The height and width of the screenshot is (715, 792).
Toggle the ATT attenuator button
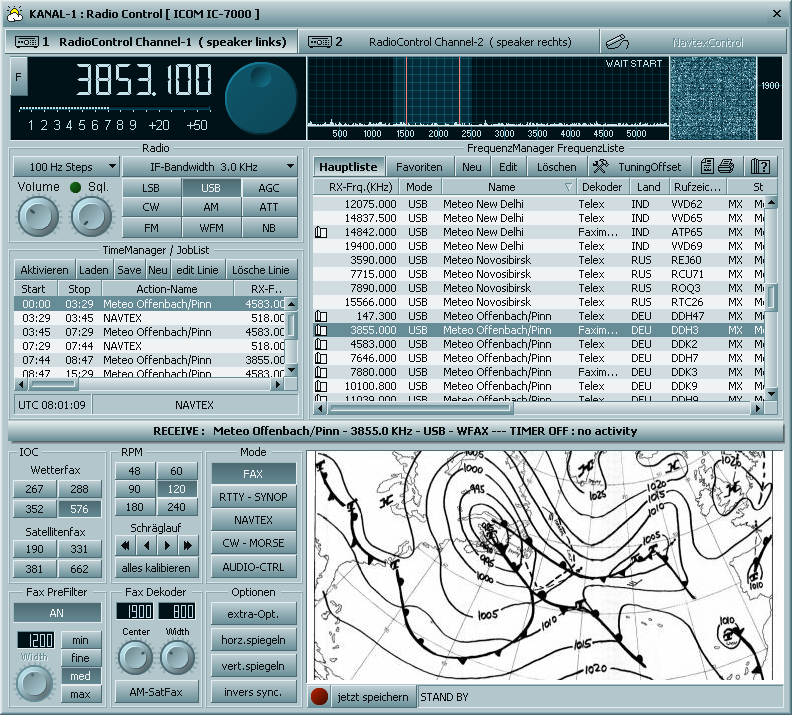(x=269, y=208)
